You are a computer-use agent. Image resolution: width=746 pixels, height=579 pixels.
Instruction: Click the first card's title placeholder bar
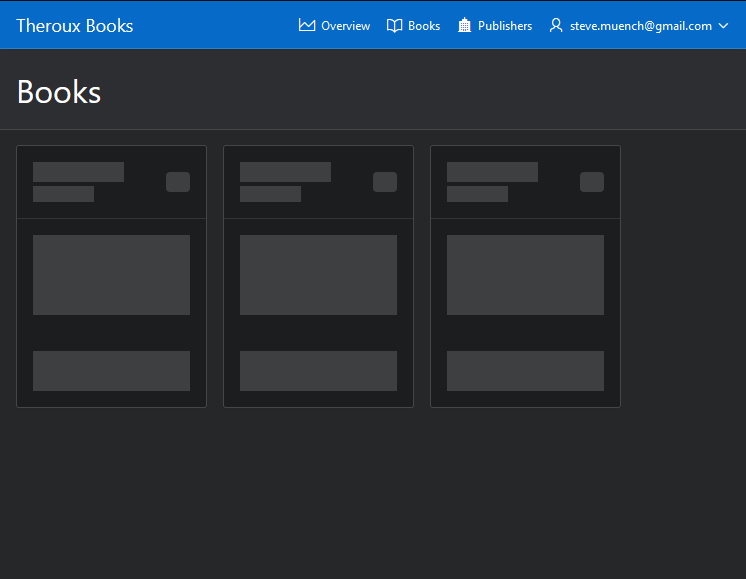pos(78,172)
